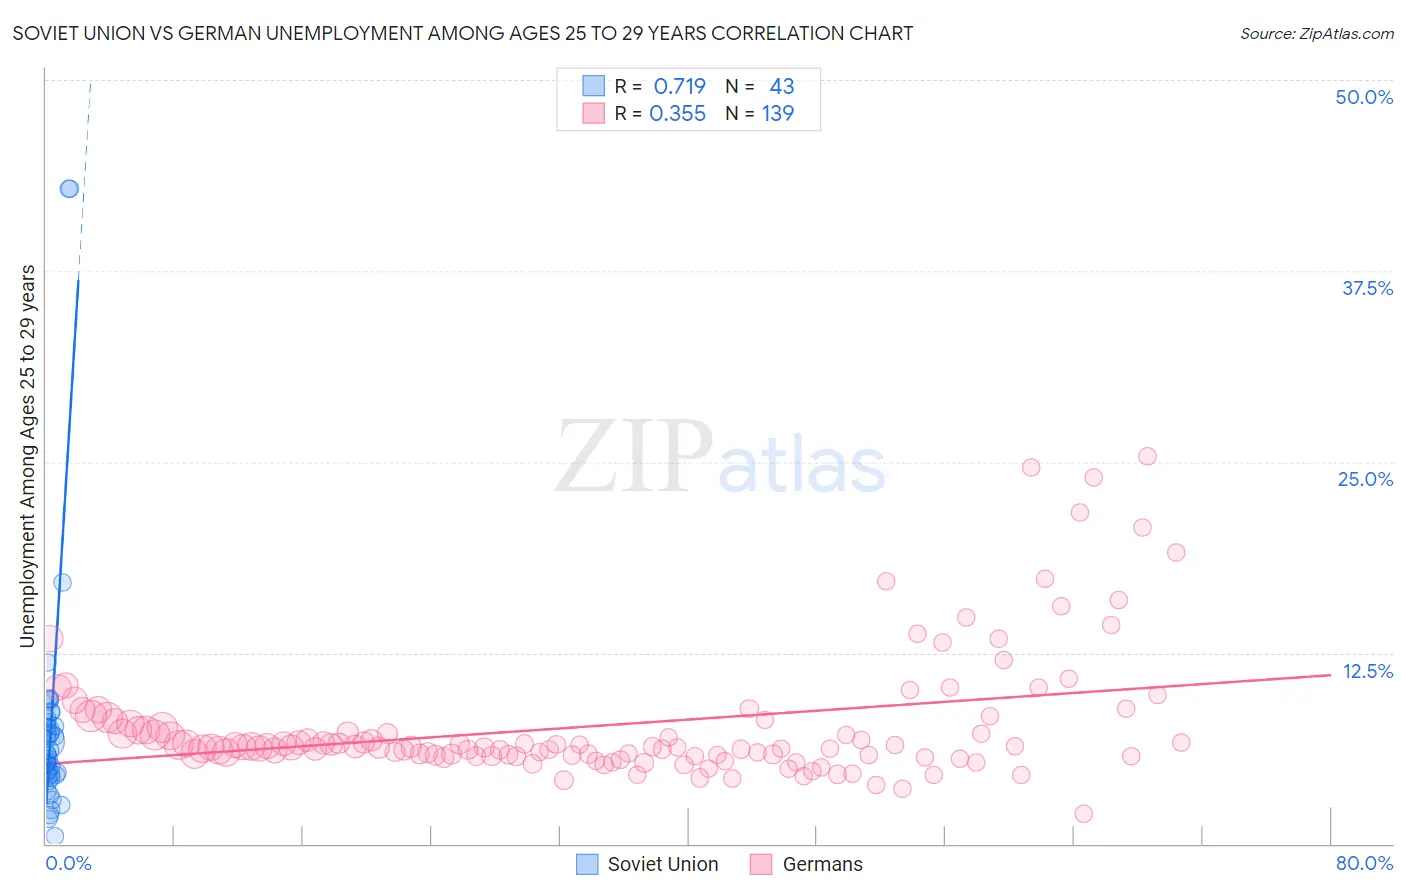Click the blue swatch in R = 0.719 box
Image resolution: width=1406 pixels, height=892 pixels.
click(594, 86)
